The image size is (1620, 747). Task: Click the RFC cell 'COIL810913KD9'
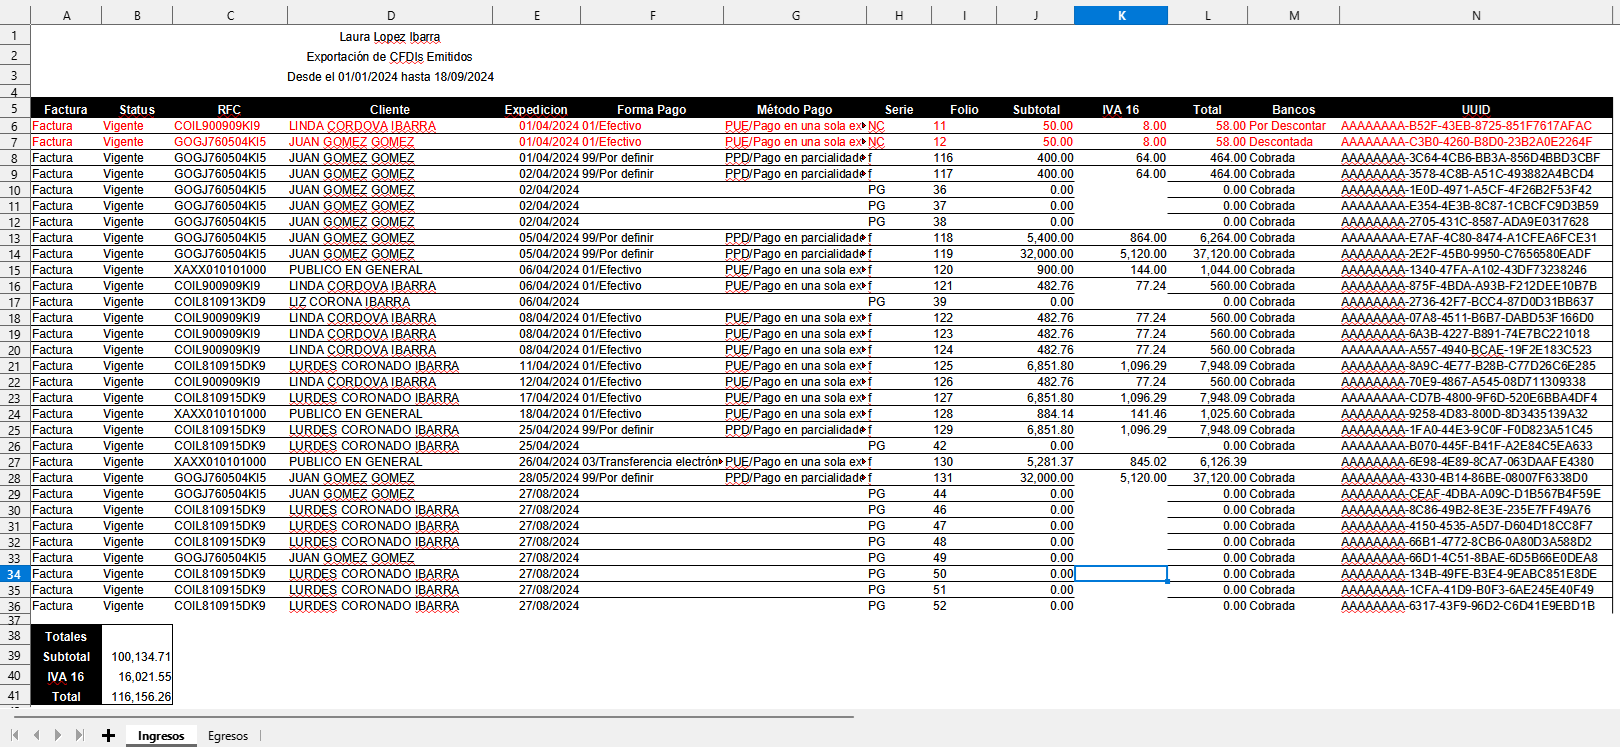coord(230,302)
